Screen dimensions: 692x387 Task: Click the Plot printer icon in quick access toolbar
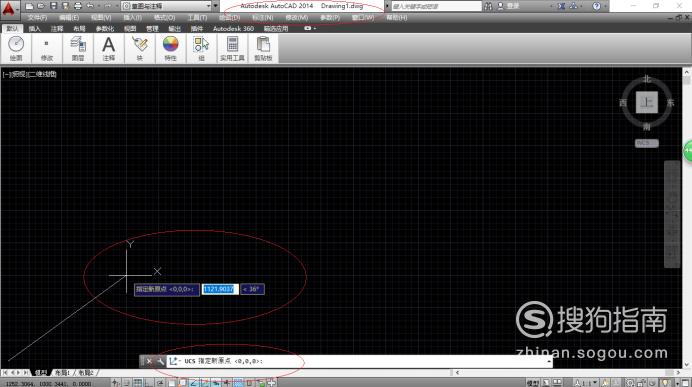78,6
